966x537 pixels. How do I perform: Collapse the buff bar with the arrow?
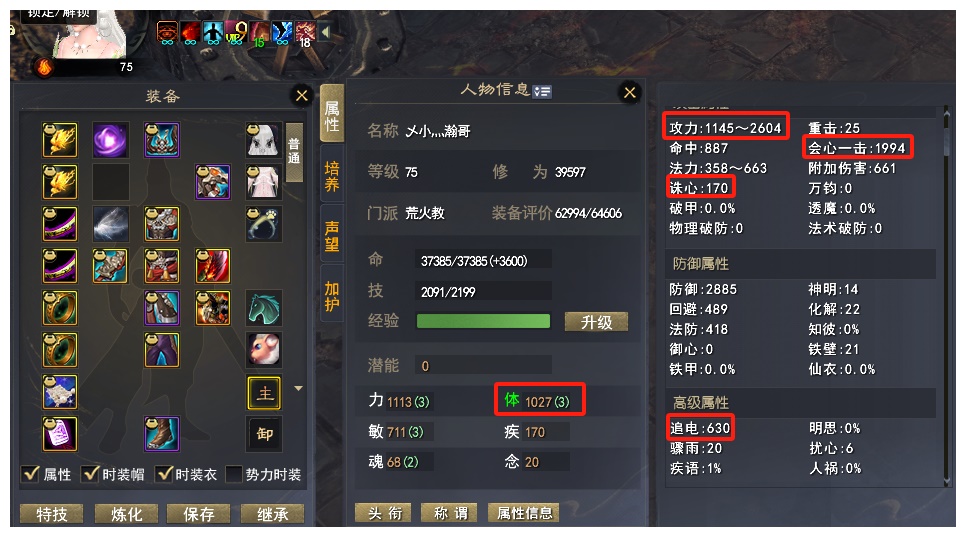[325, 31]
